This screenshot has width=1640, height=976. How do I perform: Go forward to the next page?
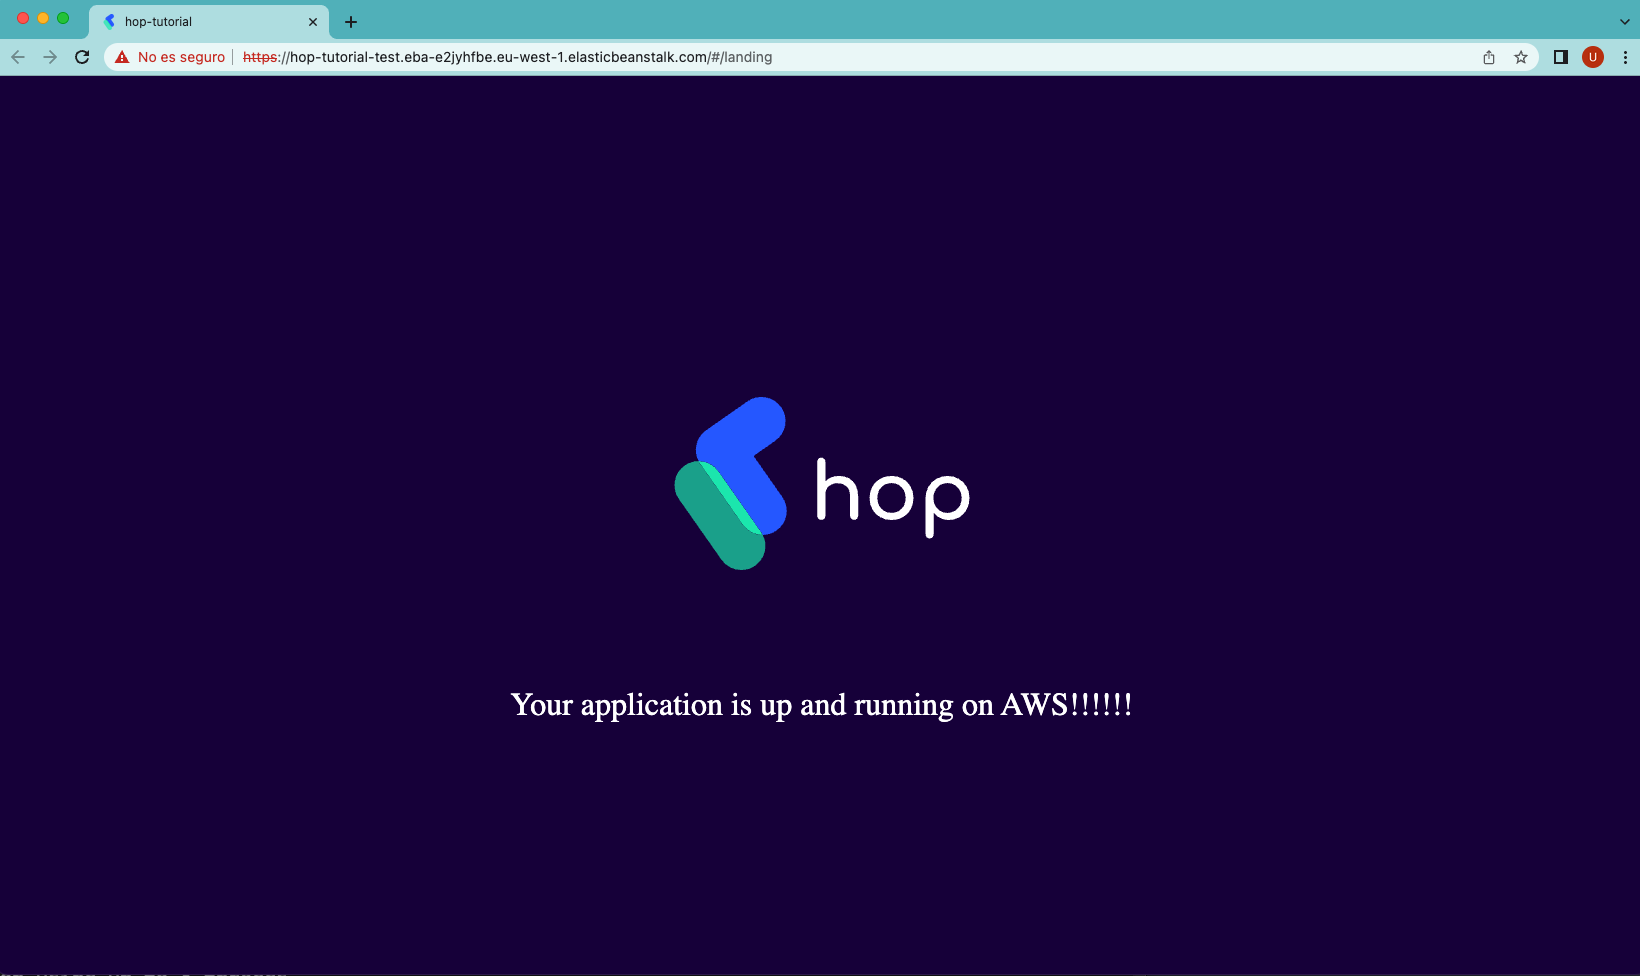(50, 57)
